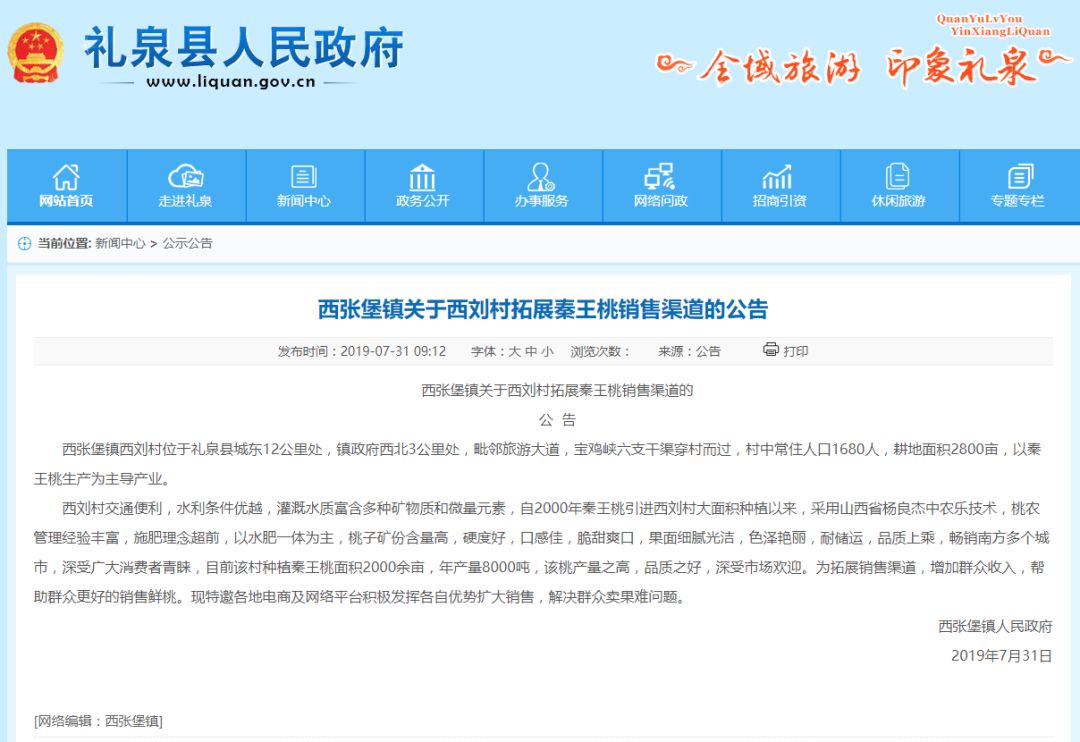Select the 新闻中心 newspaper icon
1080x742 pixels.
point(303,177)
